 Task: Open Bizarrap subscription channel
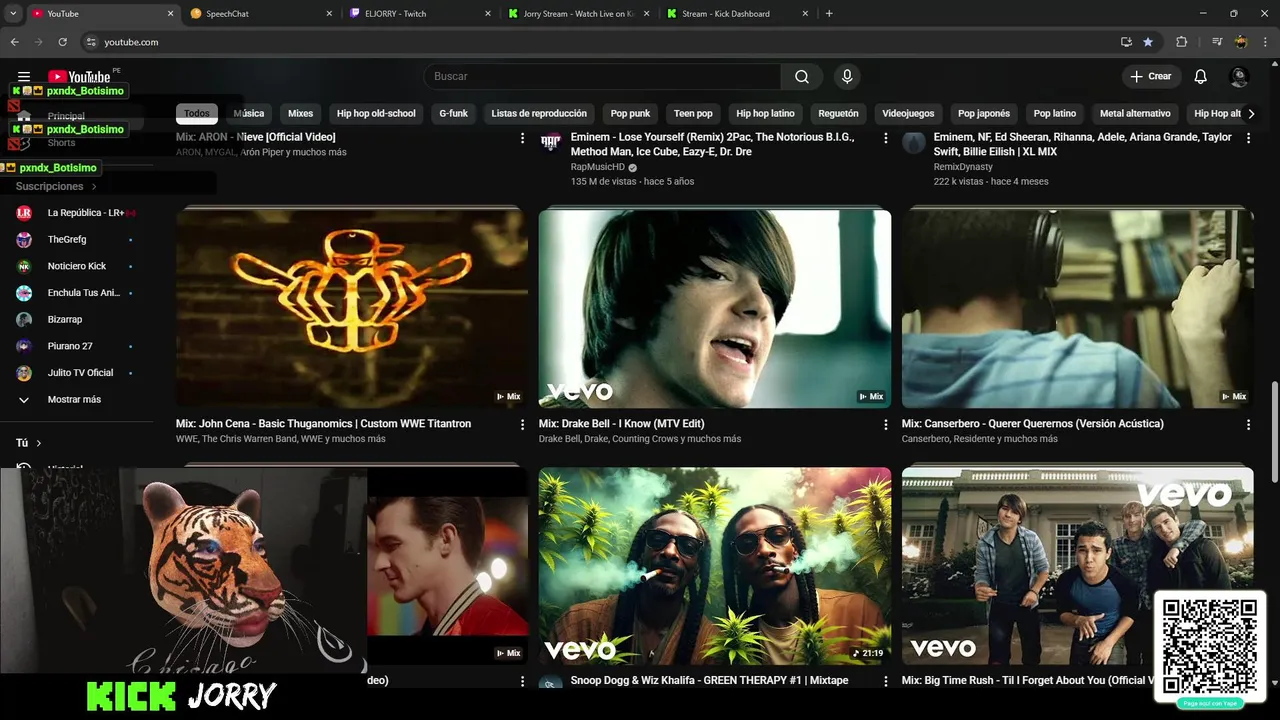tap(76, 320)
